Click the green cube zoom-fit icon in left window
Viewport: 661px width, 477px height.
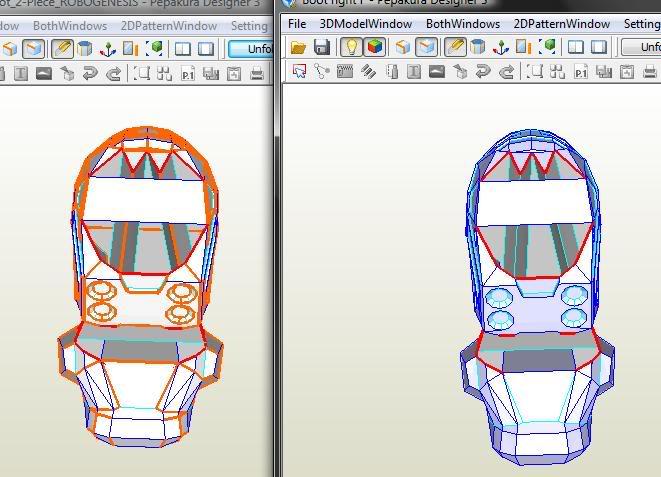click(x=154, y=49)
